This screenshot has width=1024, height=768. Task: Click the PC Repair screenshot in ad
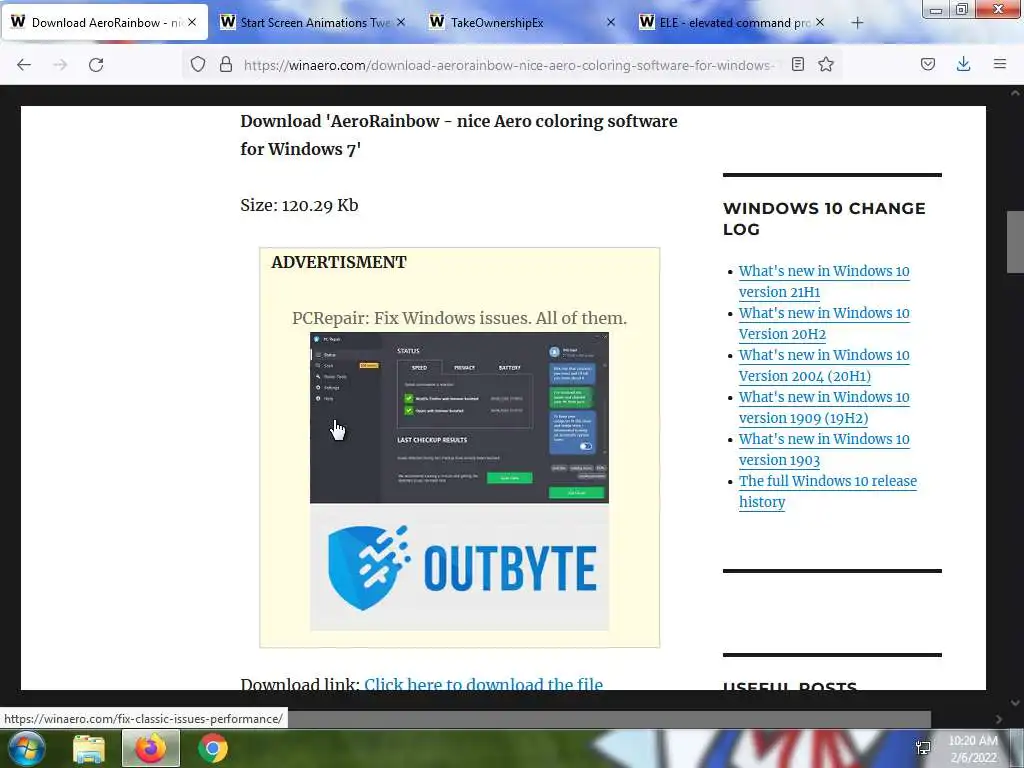coord(459,418)
